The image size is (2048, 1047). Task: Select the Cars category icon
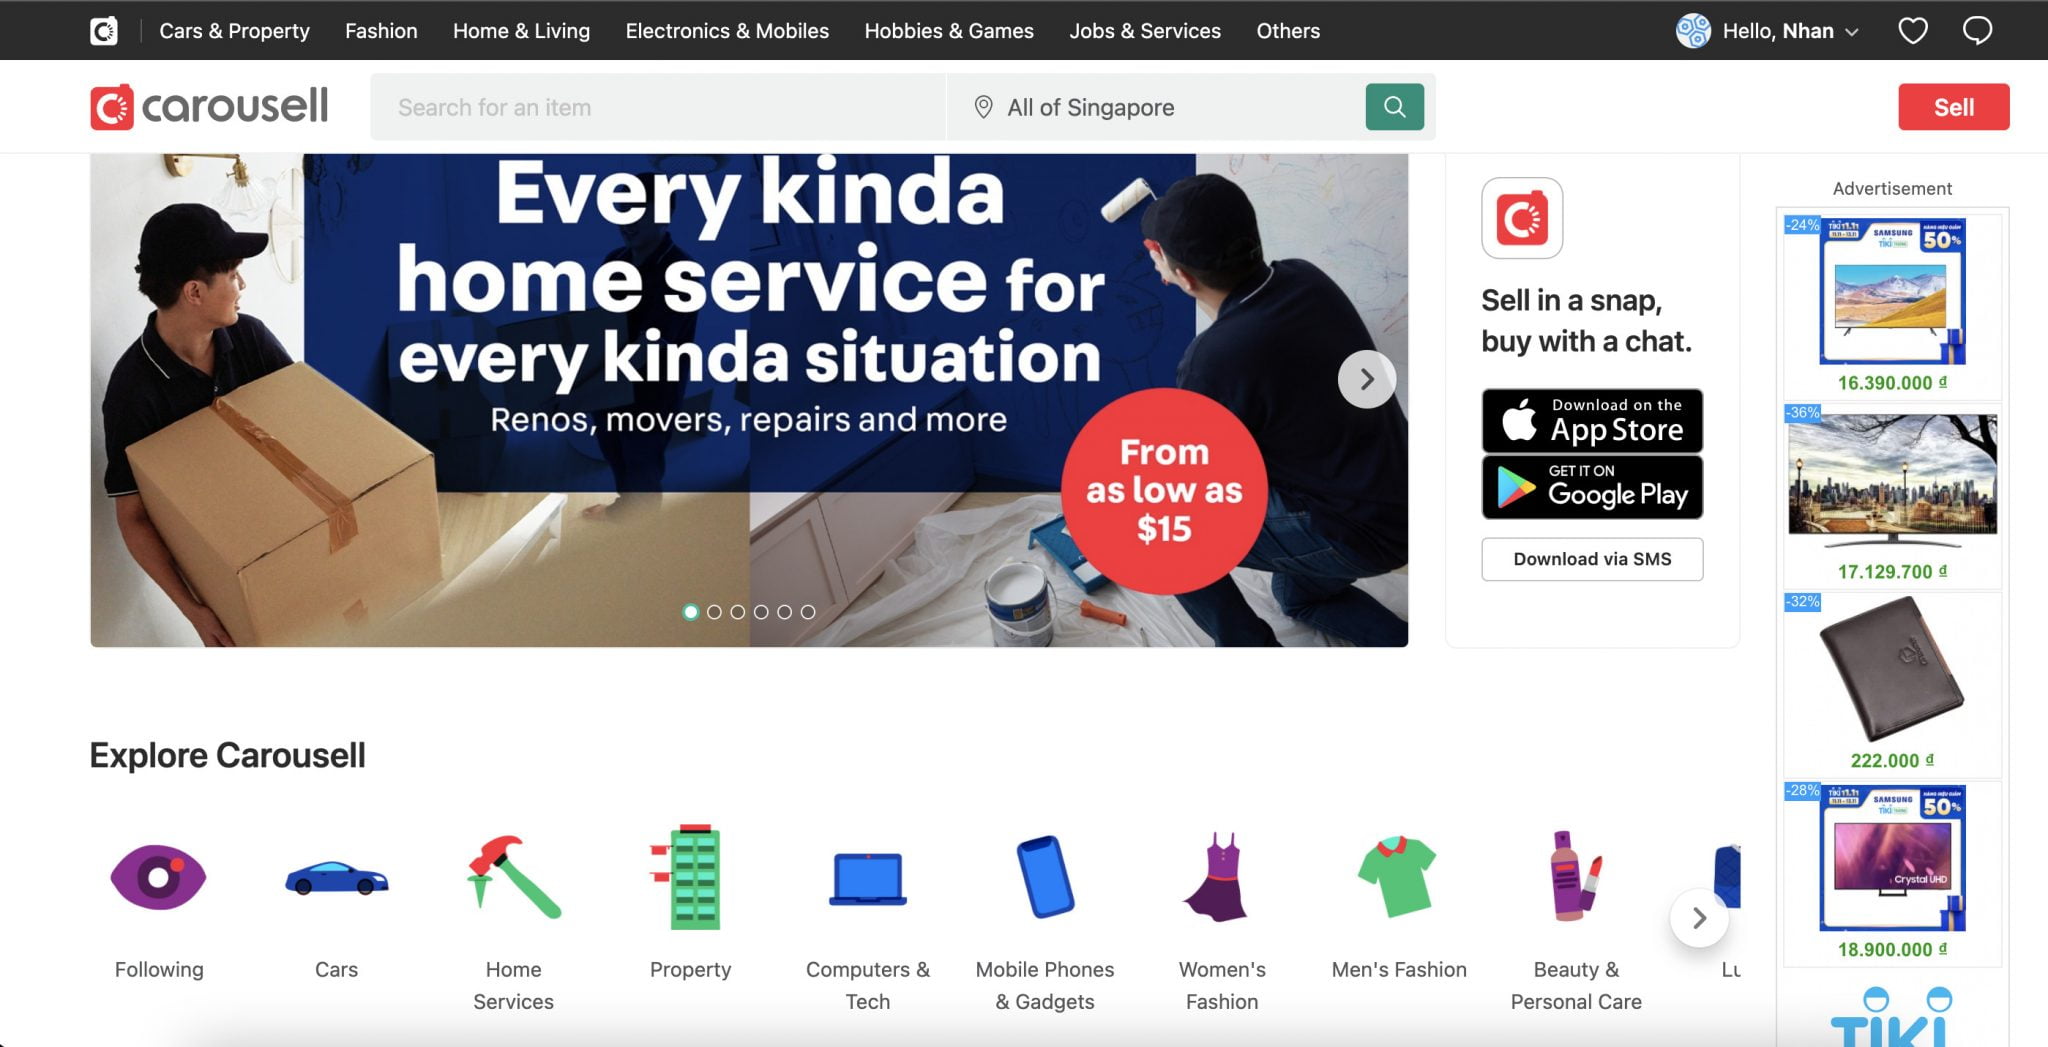pos(336,878)
